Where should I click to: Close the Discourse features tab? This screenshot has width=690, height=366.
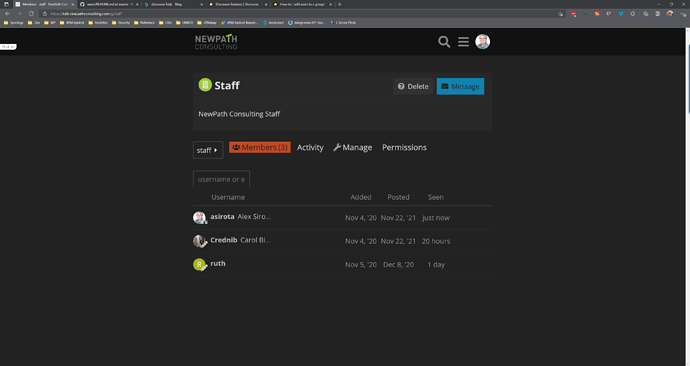266,4
